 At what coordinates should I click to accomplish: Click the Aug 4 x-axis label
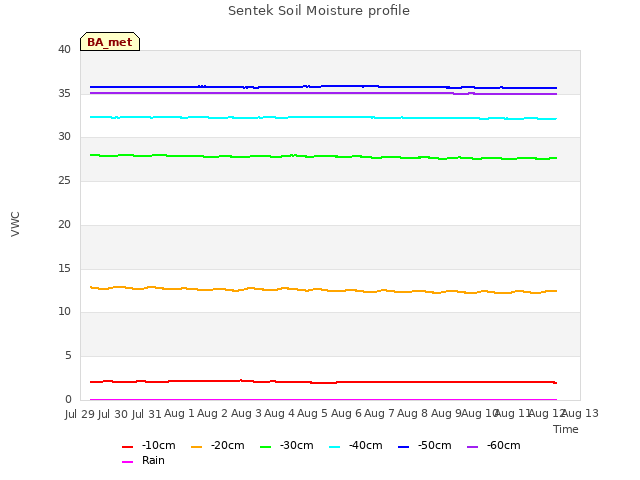279,413
